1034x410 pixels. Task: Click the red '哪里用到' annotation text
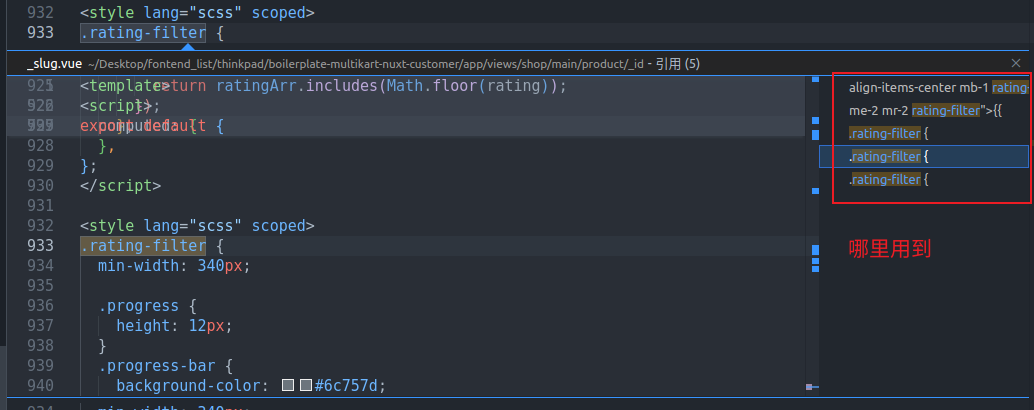(890, 249)
